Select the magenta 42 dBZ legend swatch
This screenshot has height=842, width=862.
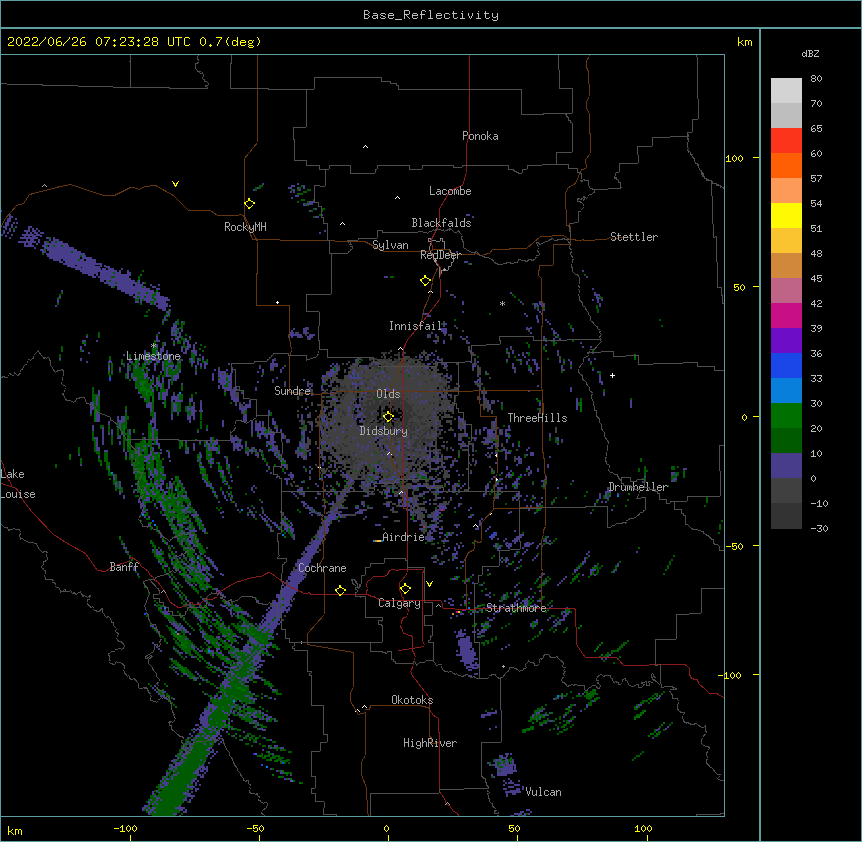786,315
